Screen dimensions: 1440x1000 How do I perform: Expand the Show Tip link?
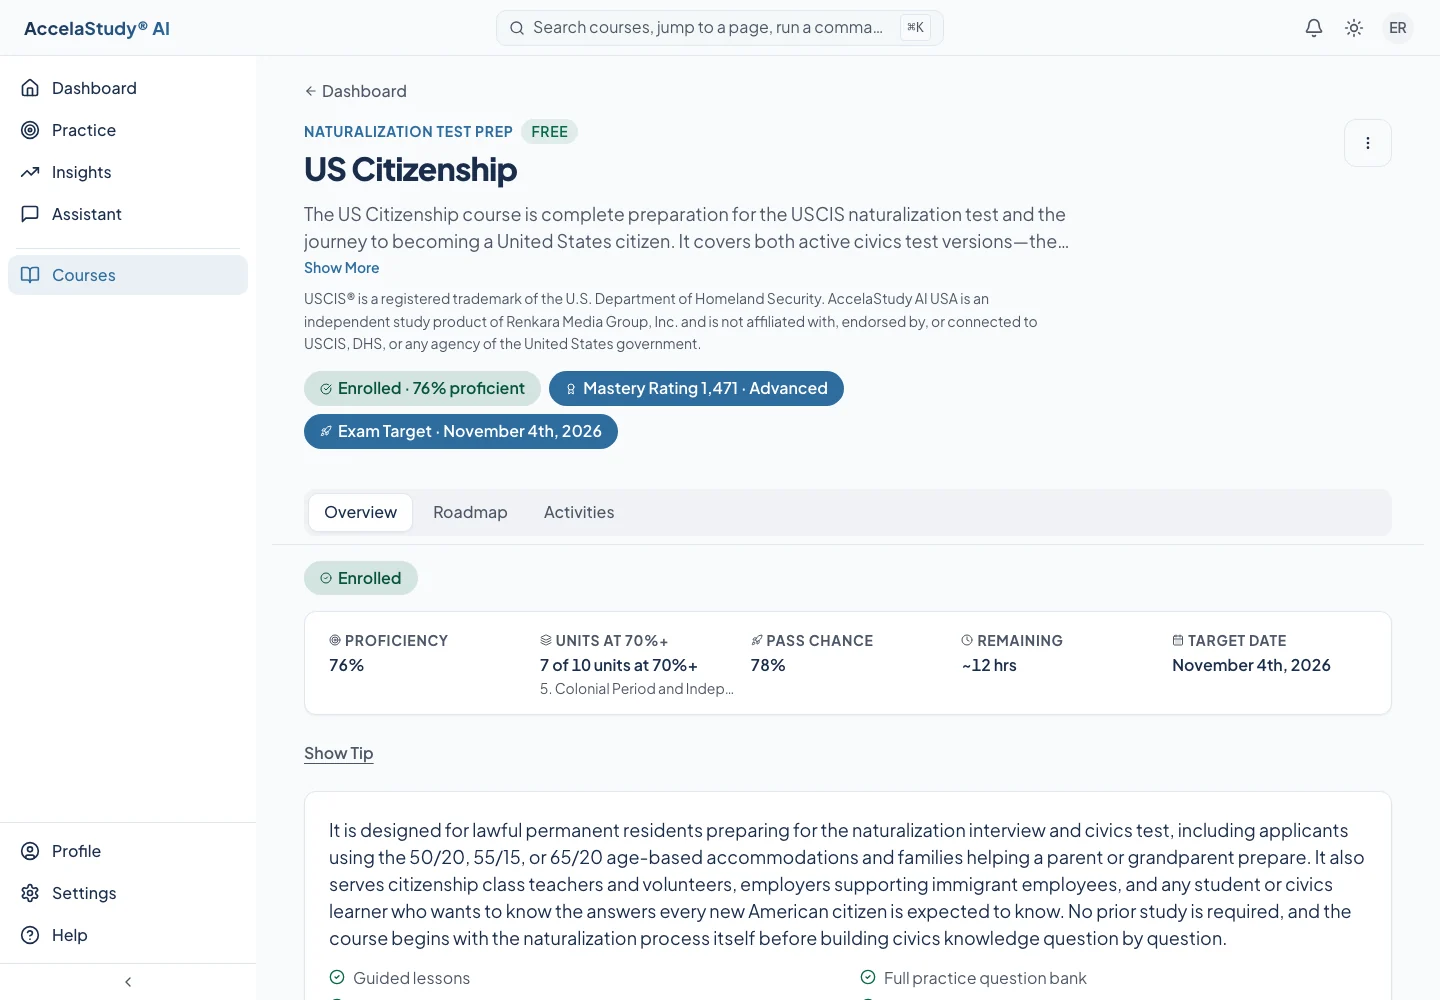(x=339, y=753)
